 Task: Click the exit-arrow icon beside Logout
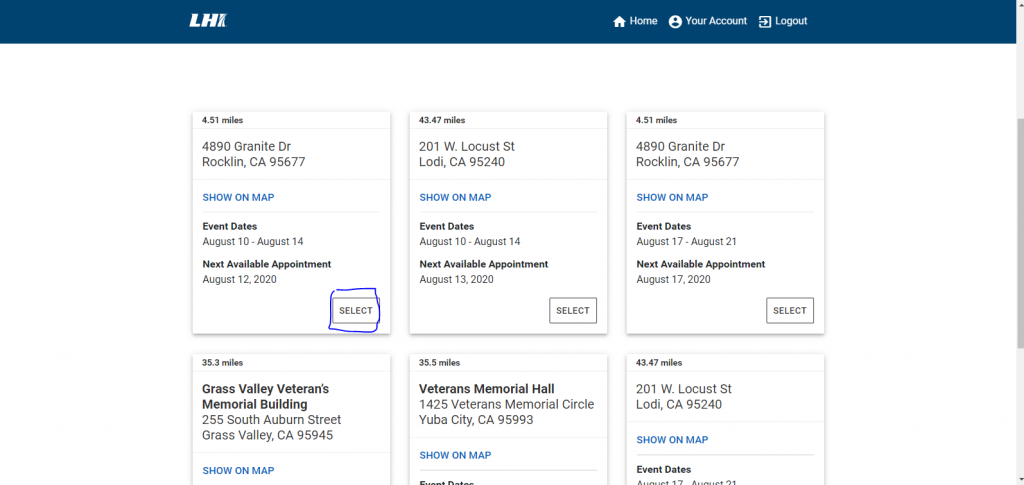tap(765, 22)
